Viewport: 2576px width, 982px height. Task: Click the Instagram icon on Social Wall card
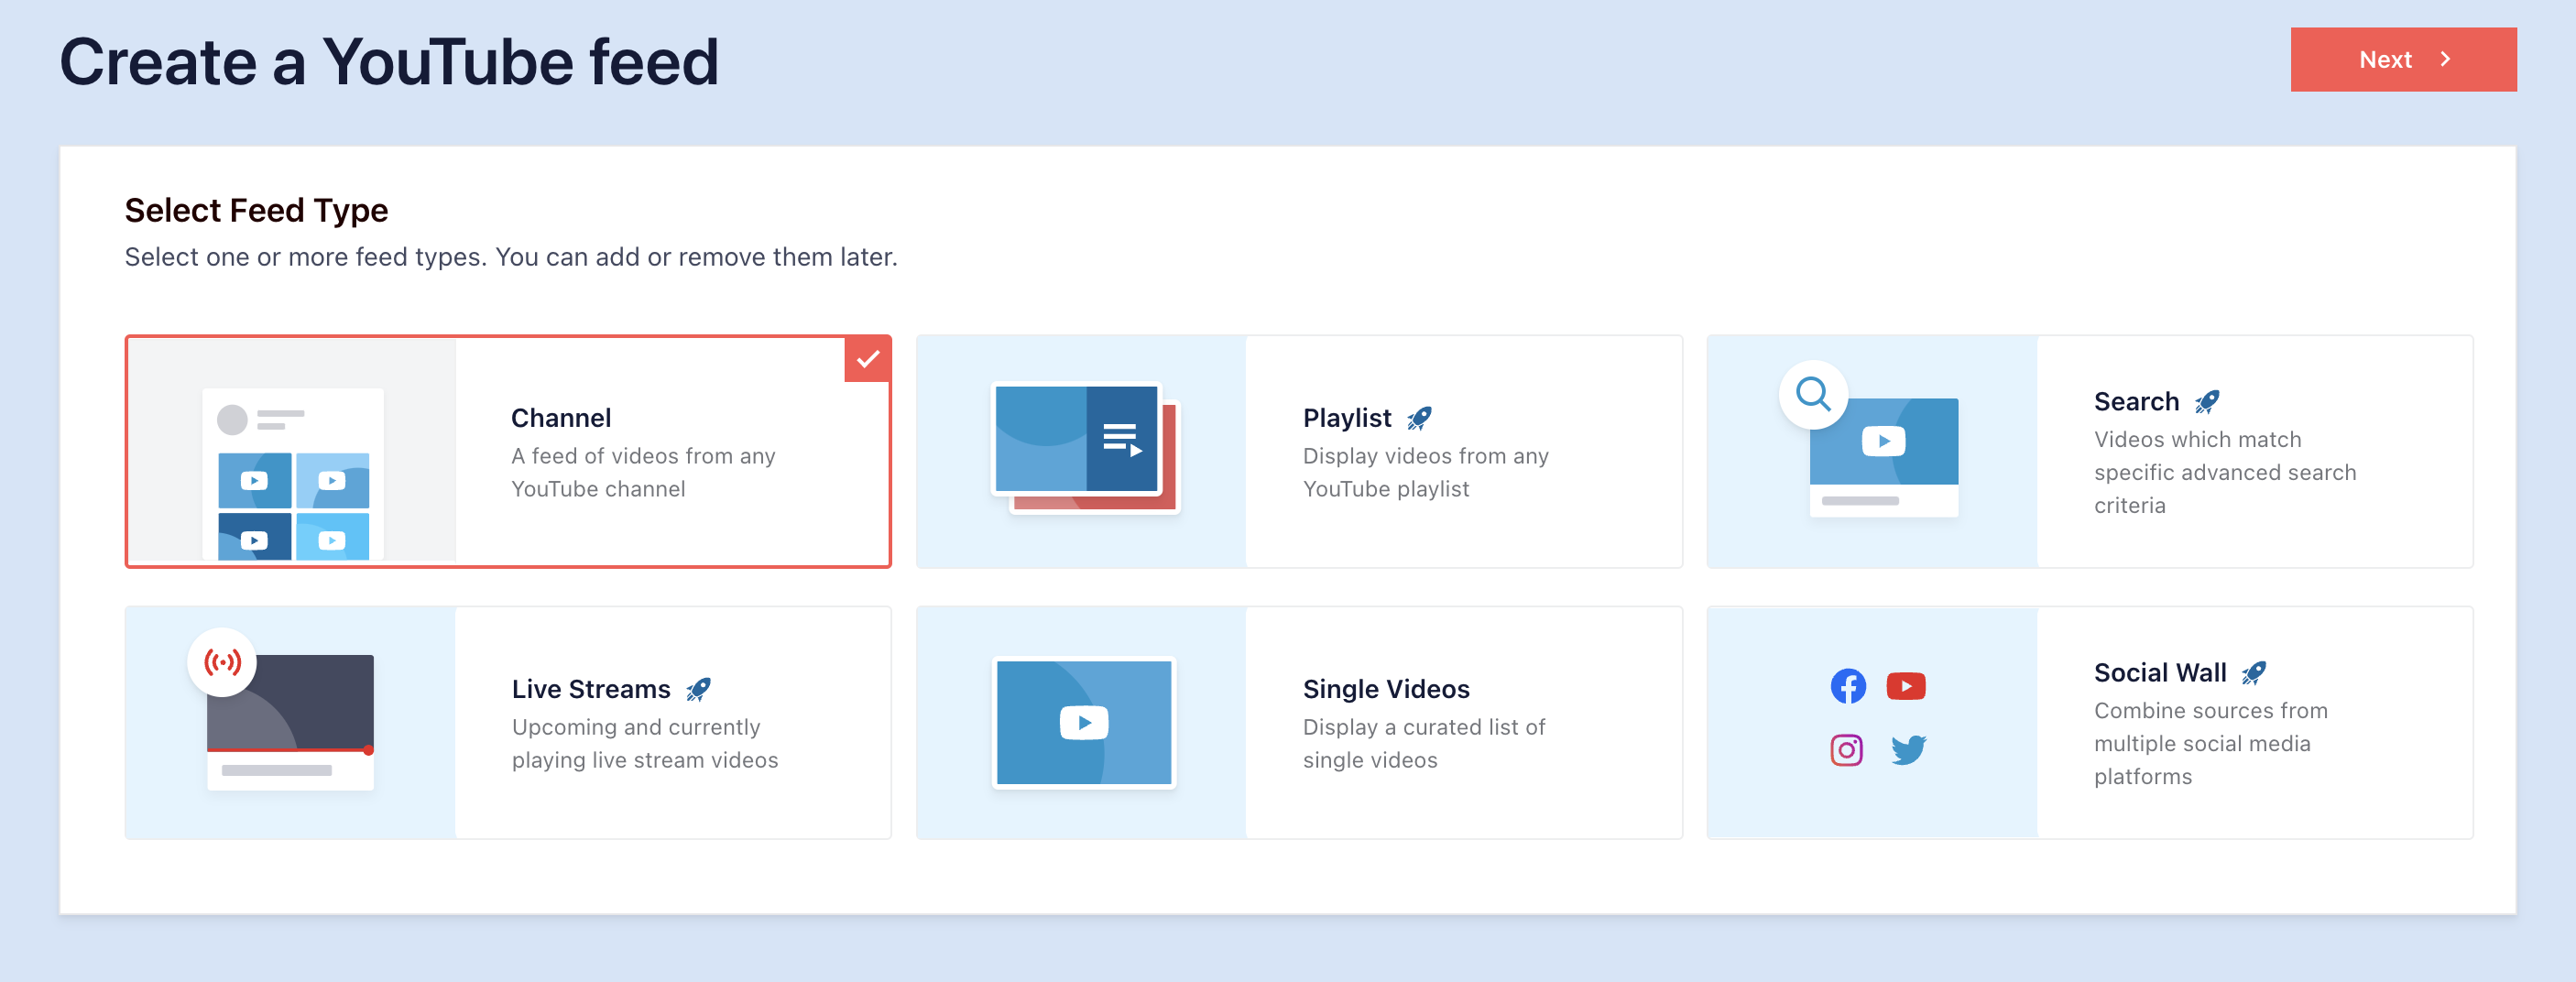1847,750
